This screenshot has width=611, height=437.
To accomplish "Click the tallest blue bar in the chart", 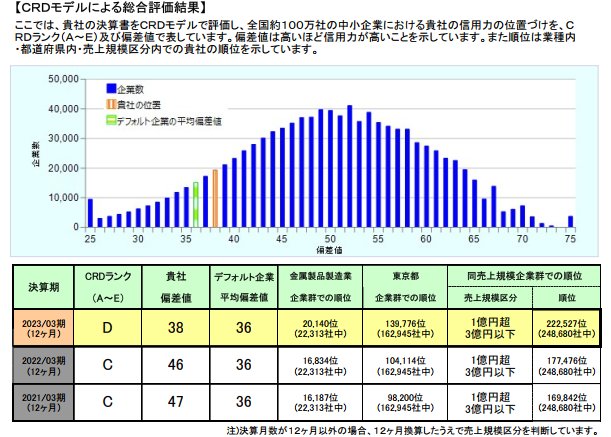I will pos(350,166).
